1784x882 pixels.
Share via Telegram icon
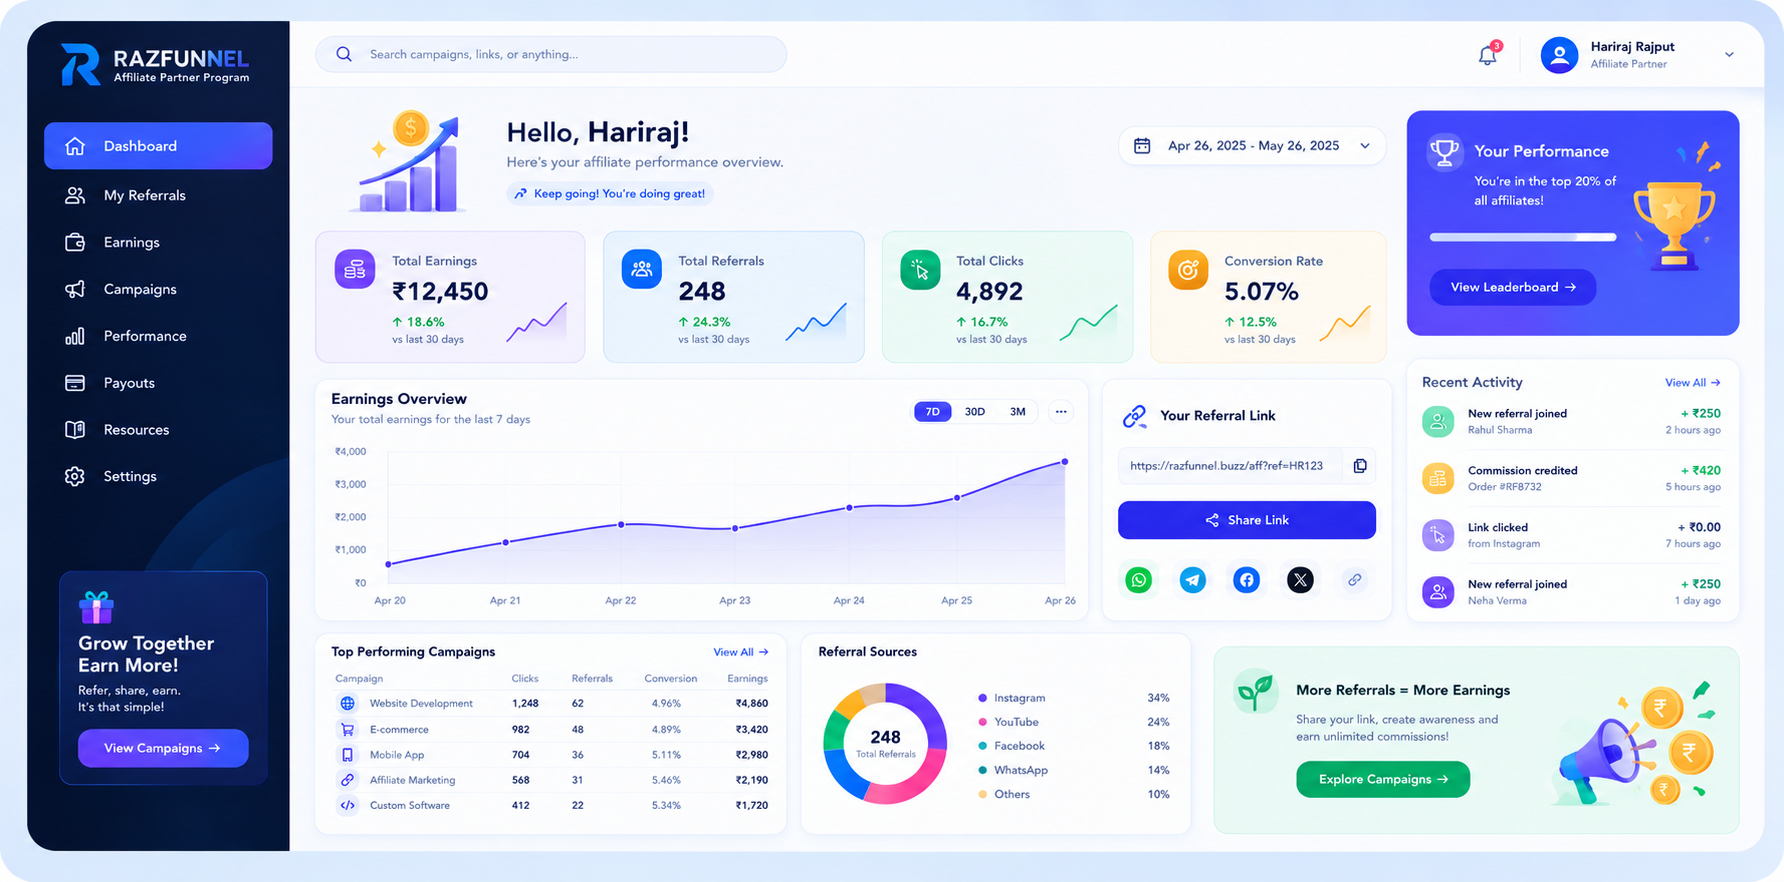(1192, 580)
